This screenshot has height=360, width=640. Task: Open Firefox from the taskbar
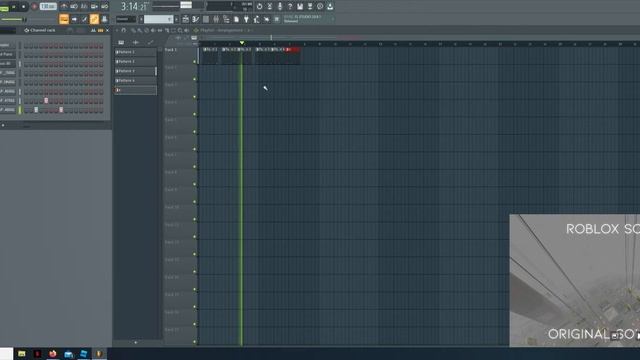[53, 353]
